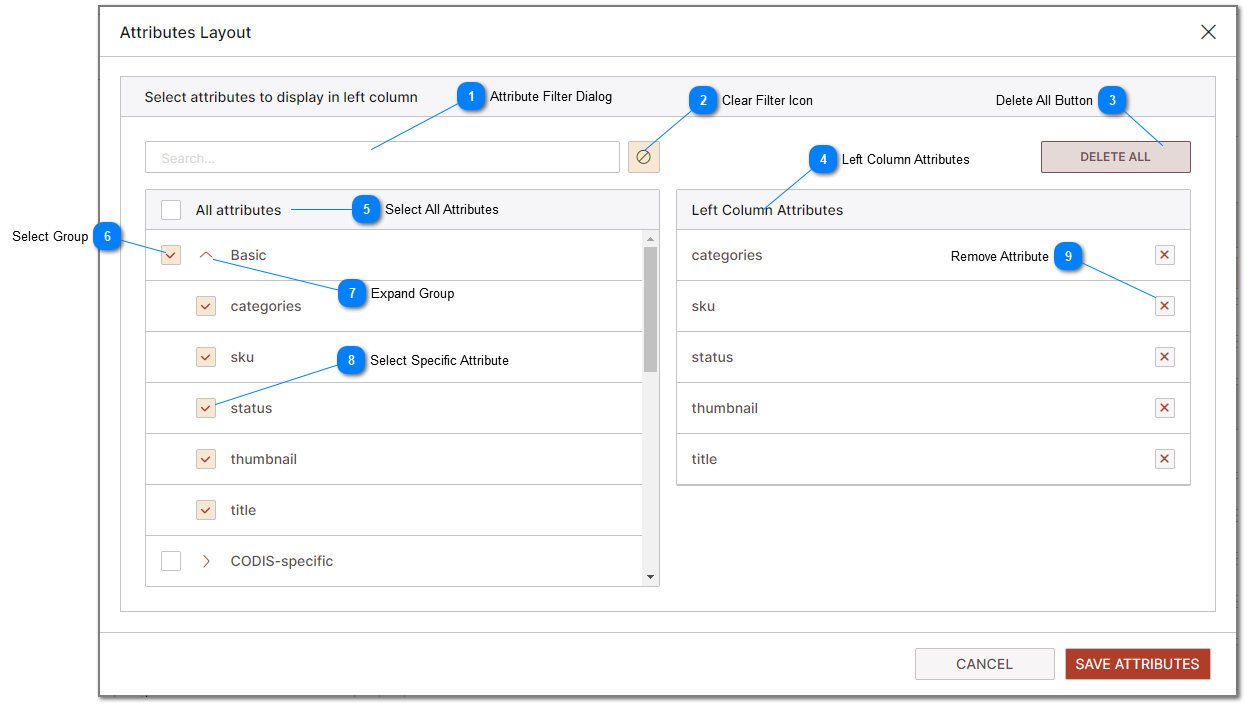
Task: Remove status attribute from right list
Action: coord(1164,357)
